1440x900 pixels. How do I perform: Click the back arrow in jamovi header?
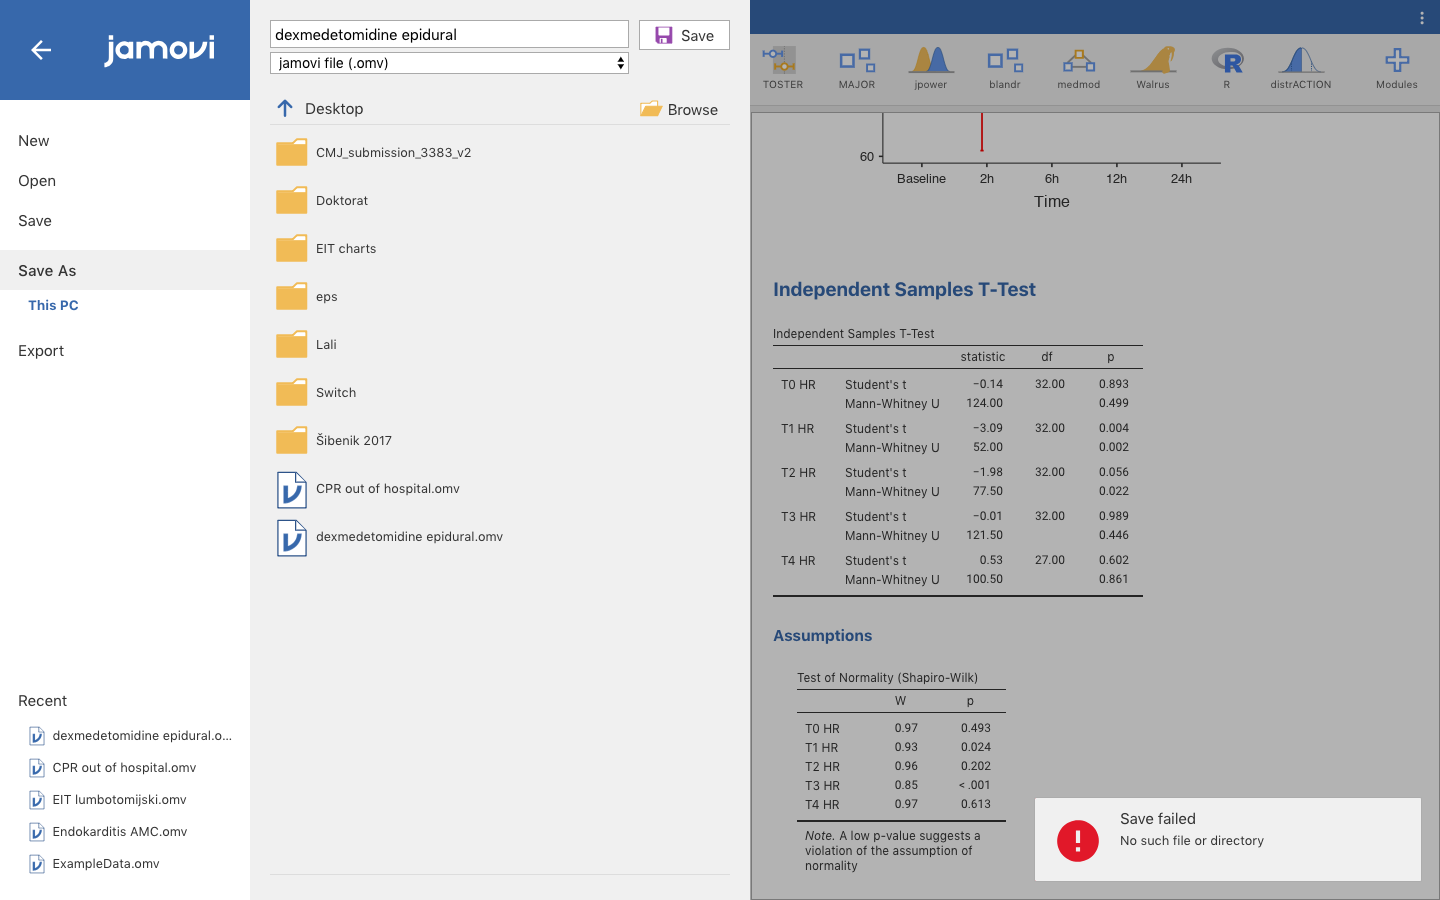41,50
